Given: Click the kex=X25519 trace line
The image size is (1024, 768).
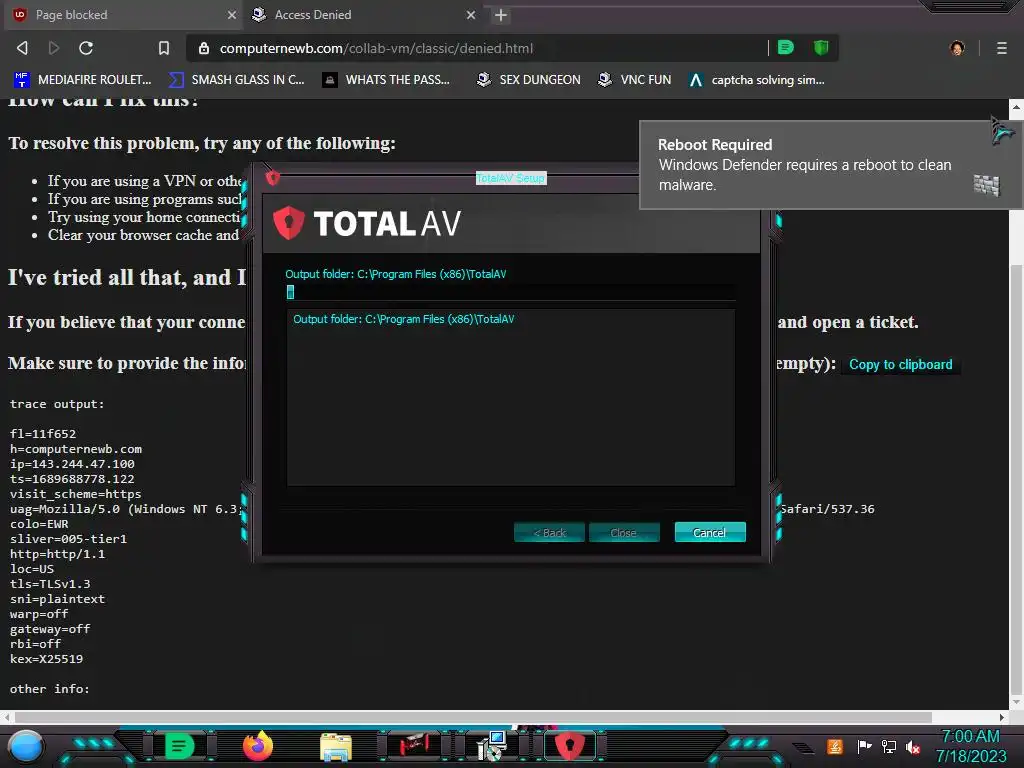Looking at the screenshot, I should [x=46, y=659].
